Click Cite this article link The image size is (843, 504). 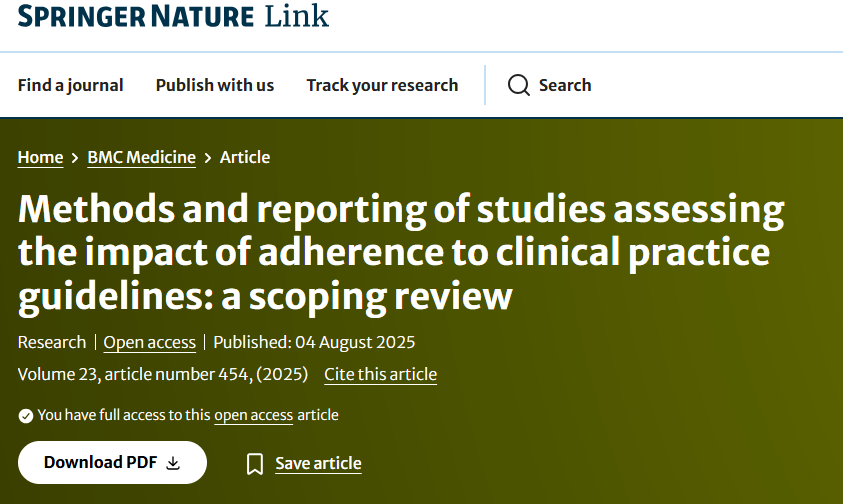click(x=380, y=374)
